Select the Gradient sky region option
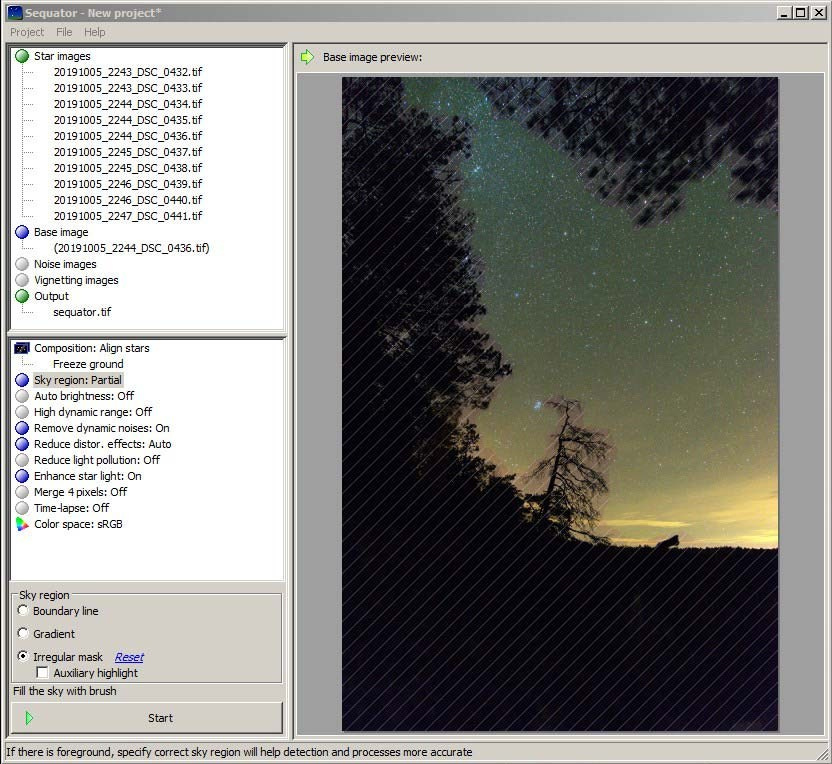This screenshot has height=764, width=832. pyautogui.click(x=23, y=634)
